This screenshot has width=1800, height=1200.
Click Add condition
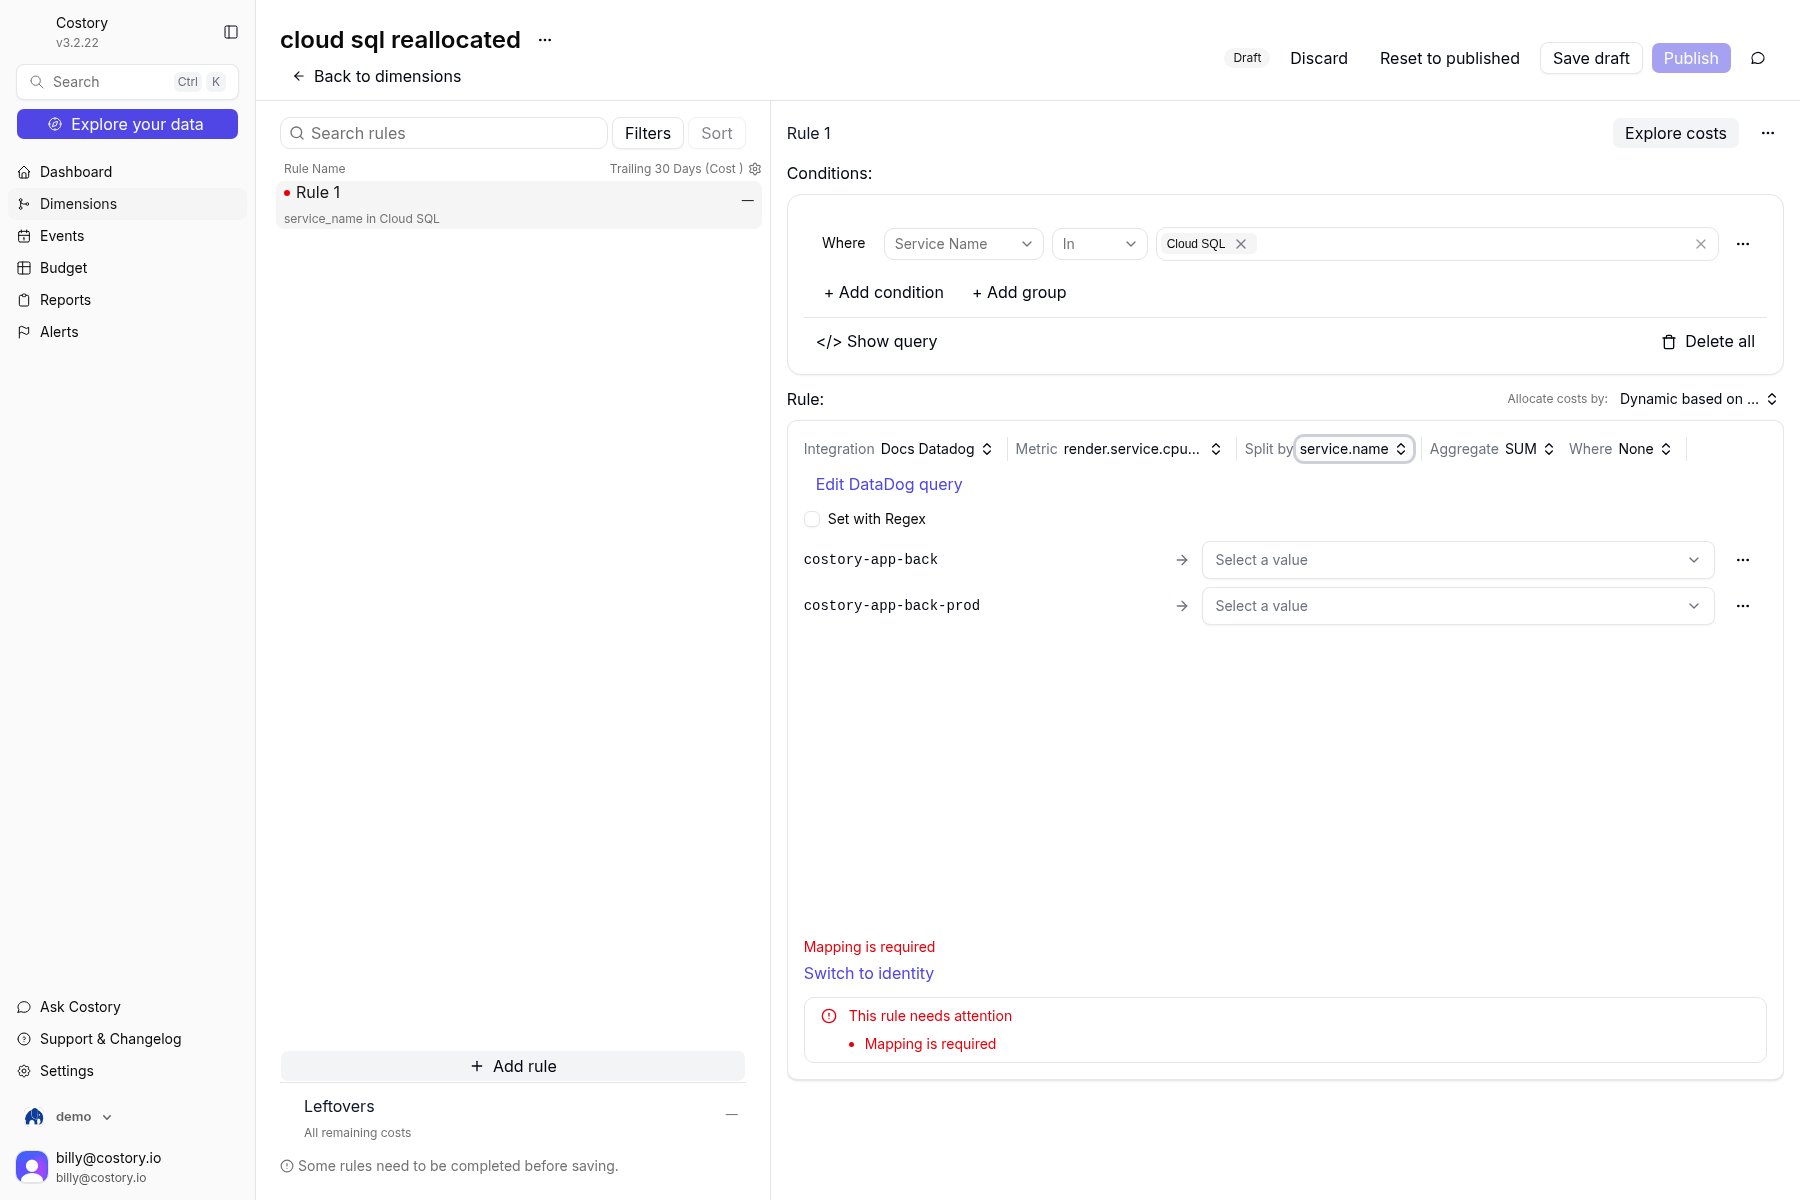pos(884,292)
